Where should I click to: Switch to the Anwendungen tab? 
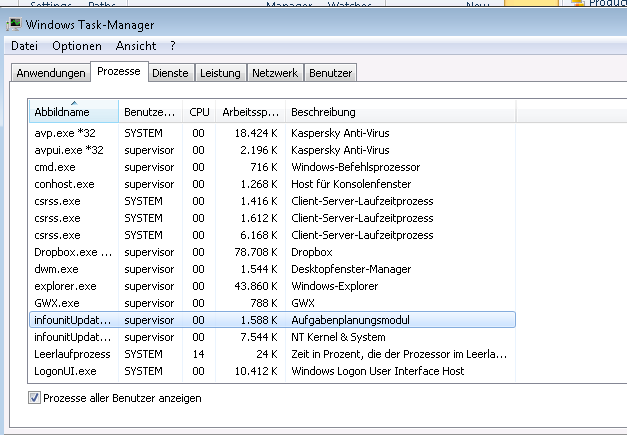tap(50, 73)
